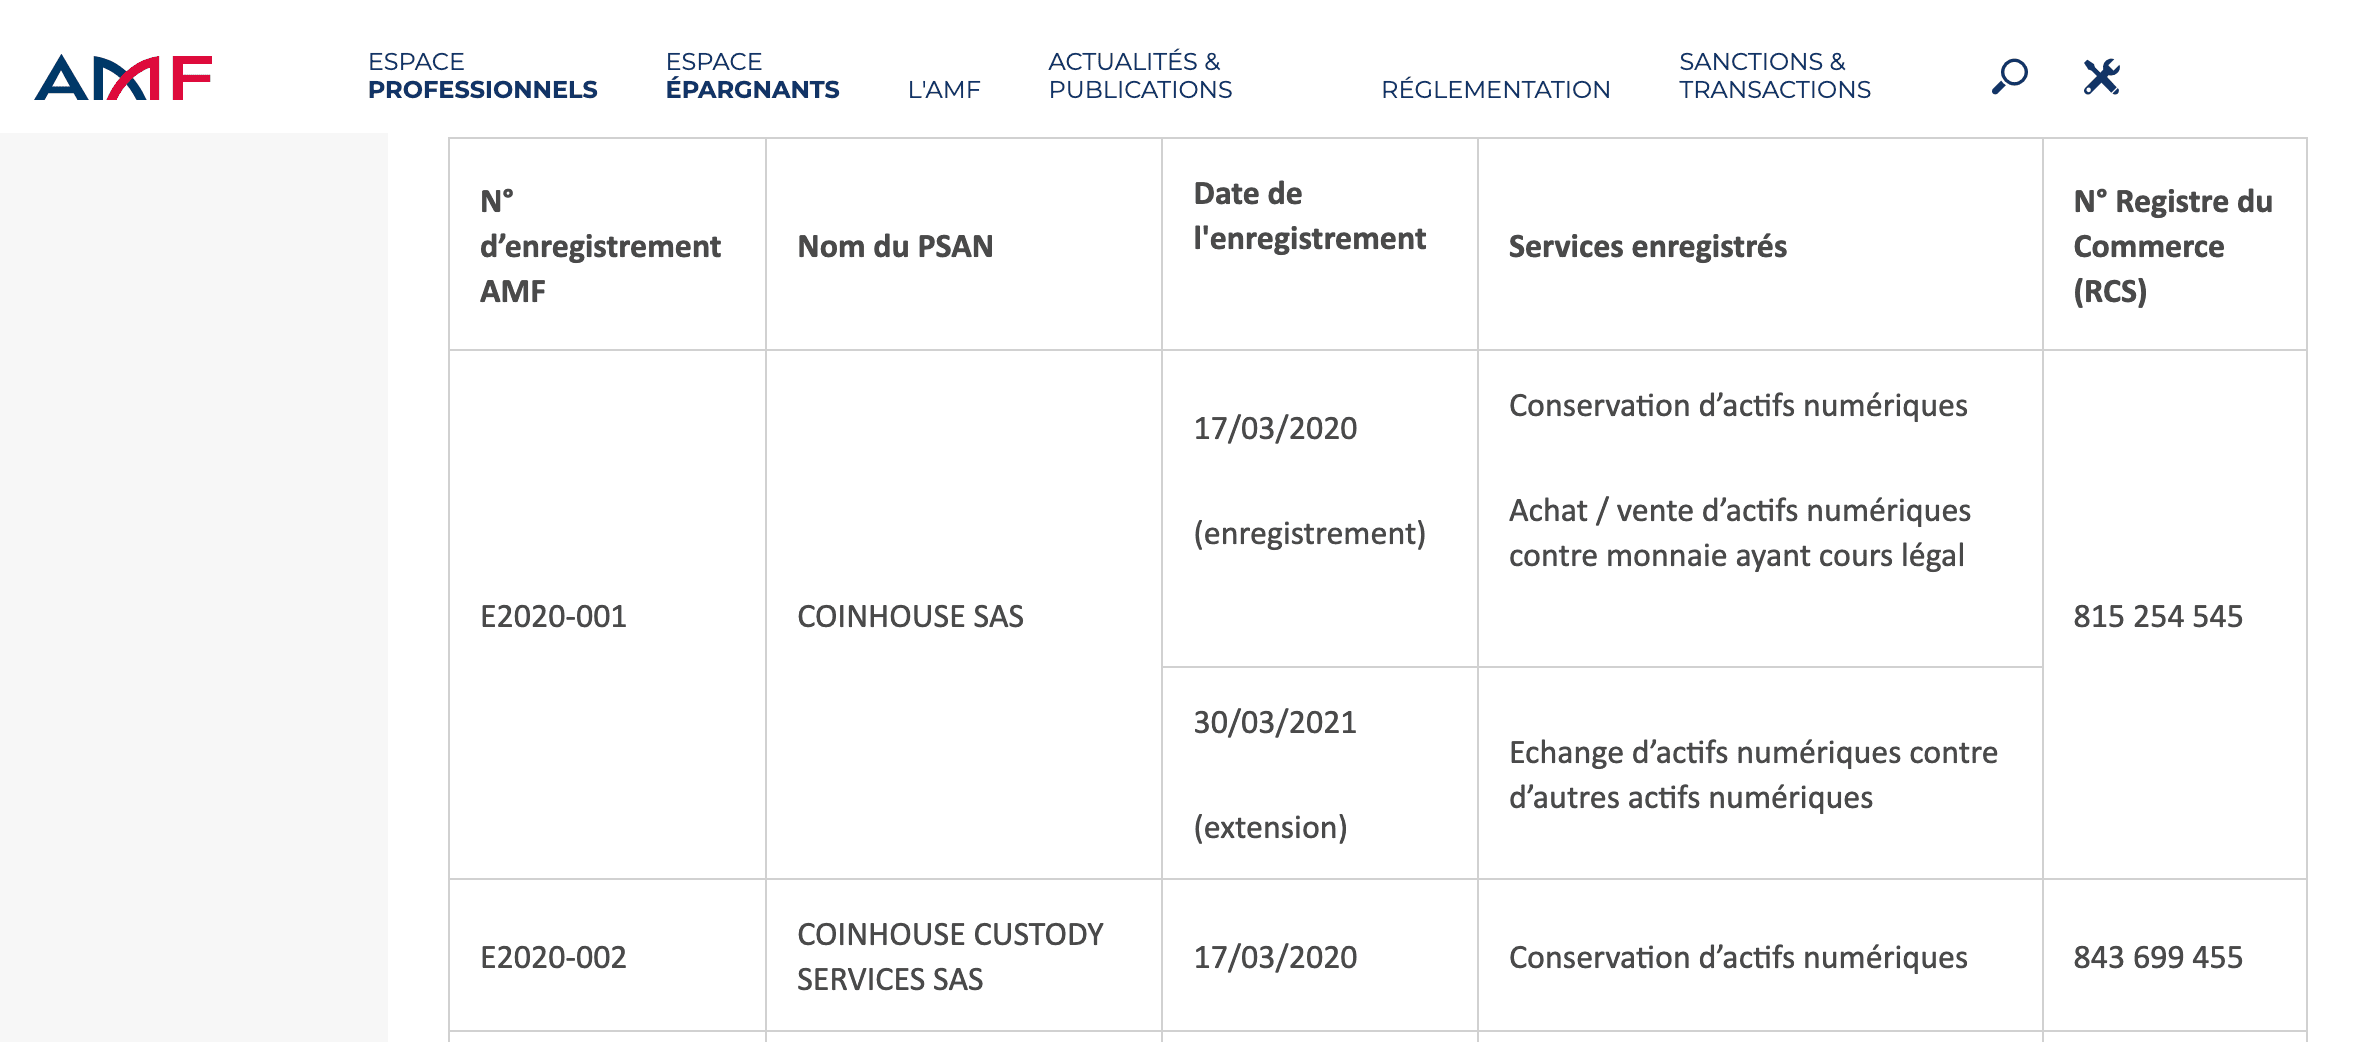Select the E2020-001 registration number cell
Screen dimensions: 2360x1042
[x=553, y=616]
